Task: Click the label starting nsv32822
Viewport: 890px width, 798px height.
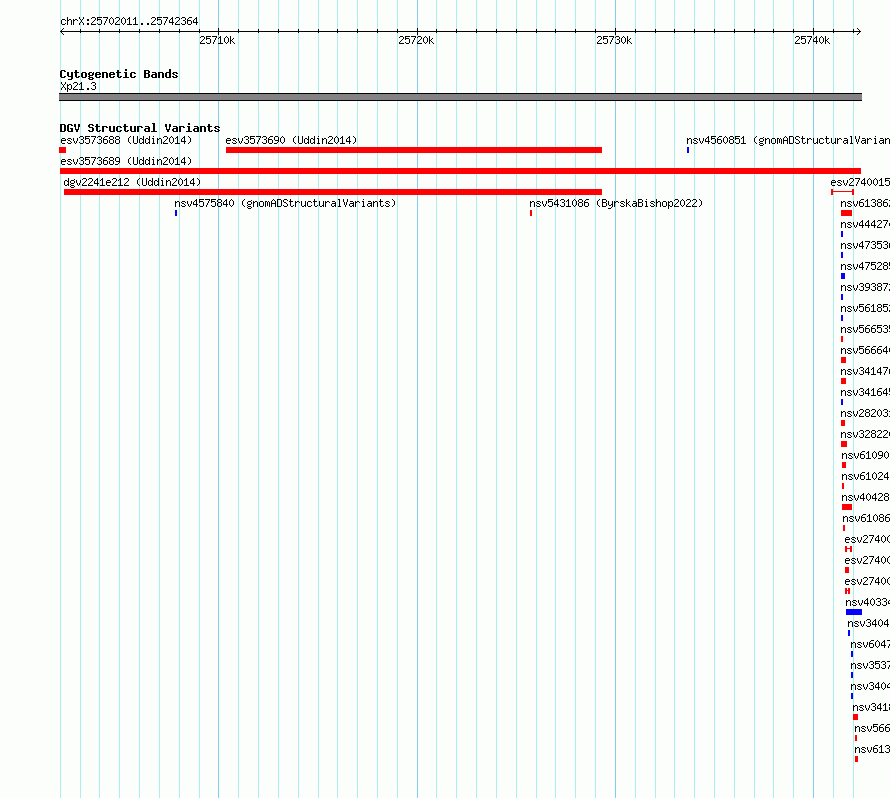Action: 865,434
